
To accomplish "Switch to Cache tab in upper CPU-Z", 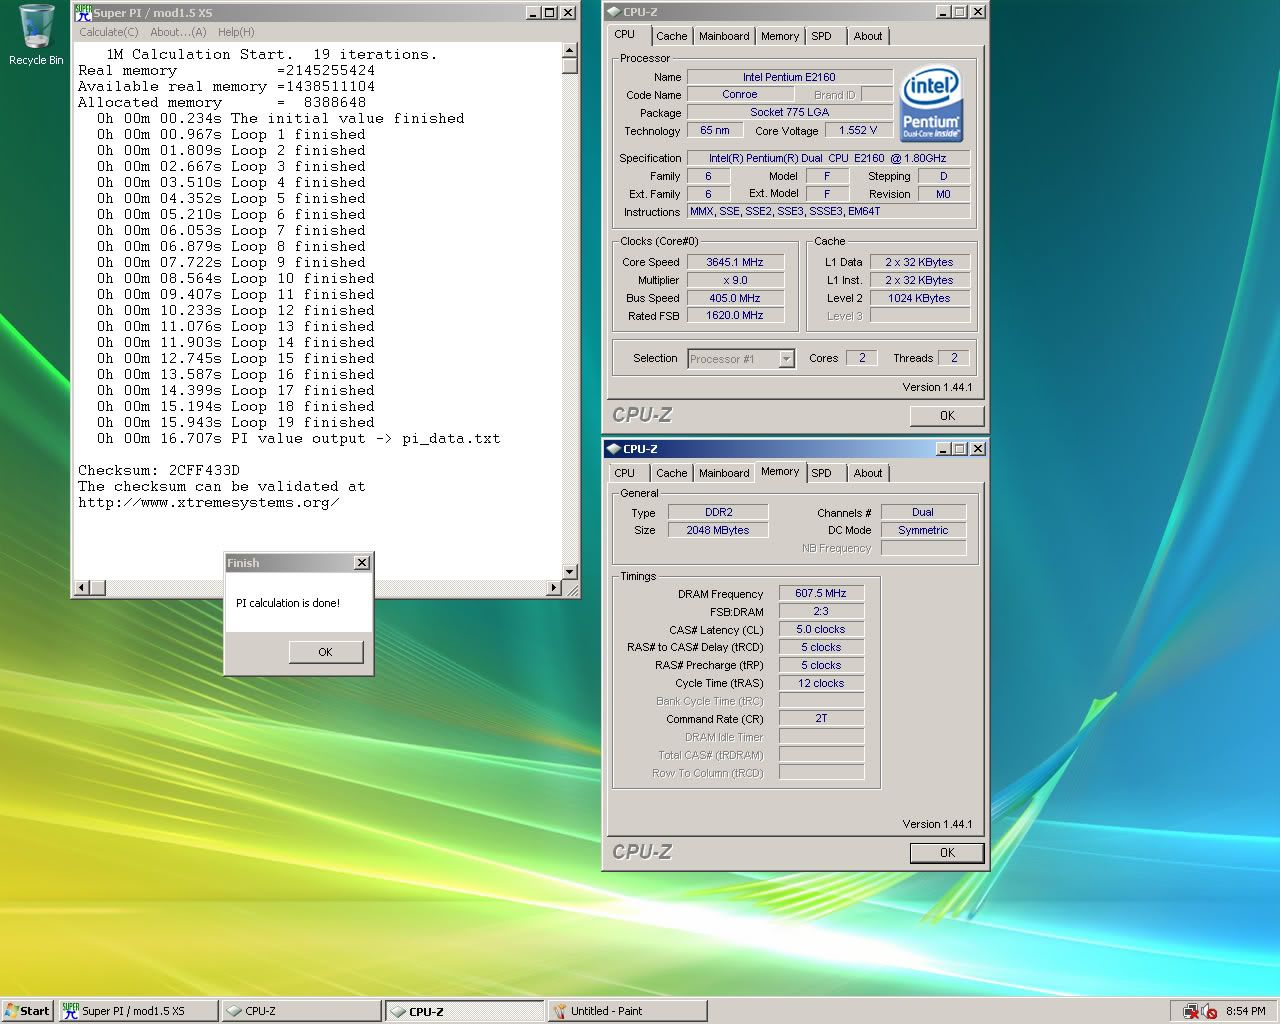I will pos(671,36).
